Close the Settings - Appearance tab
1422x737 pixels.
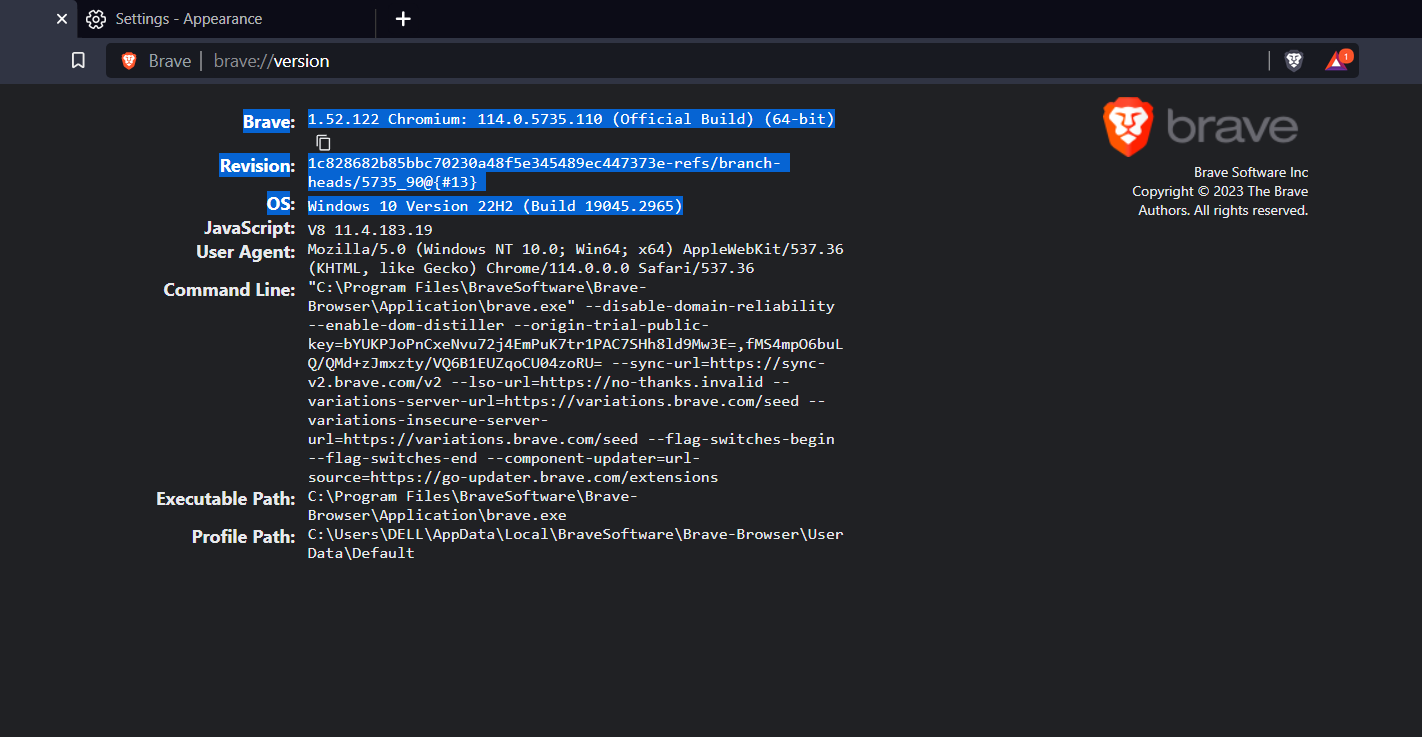(61, 19)
